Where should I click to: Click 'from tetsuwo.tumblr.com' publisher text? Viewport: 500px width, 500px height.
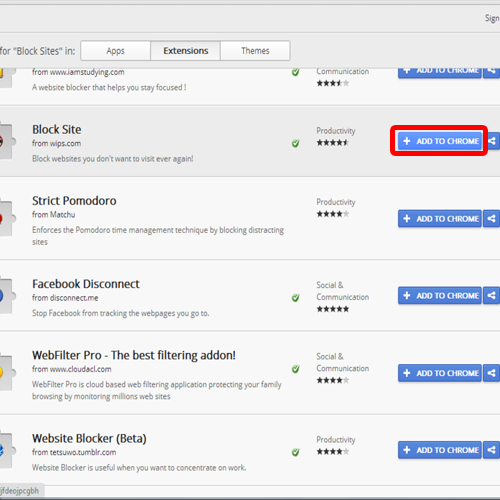pyautogui.click(x=74, y=452)
